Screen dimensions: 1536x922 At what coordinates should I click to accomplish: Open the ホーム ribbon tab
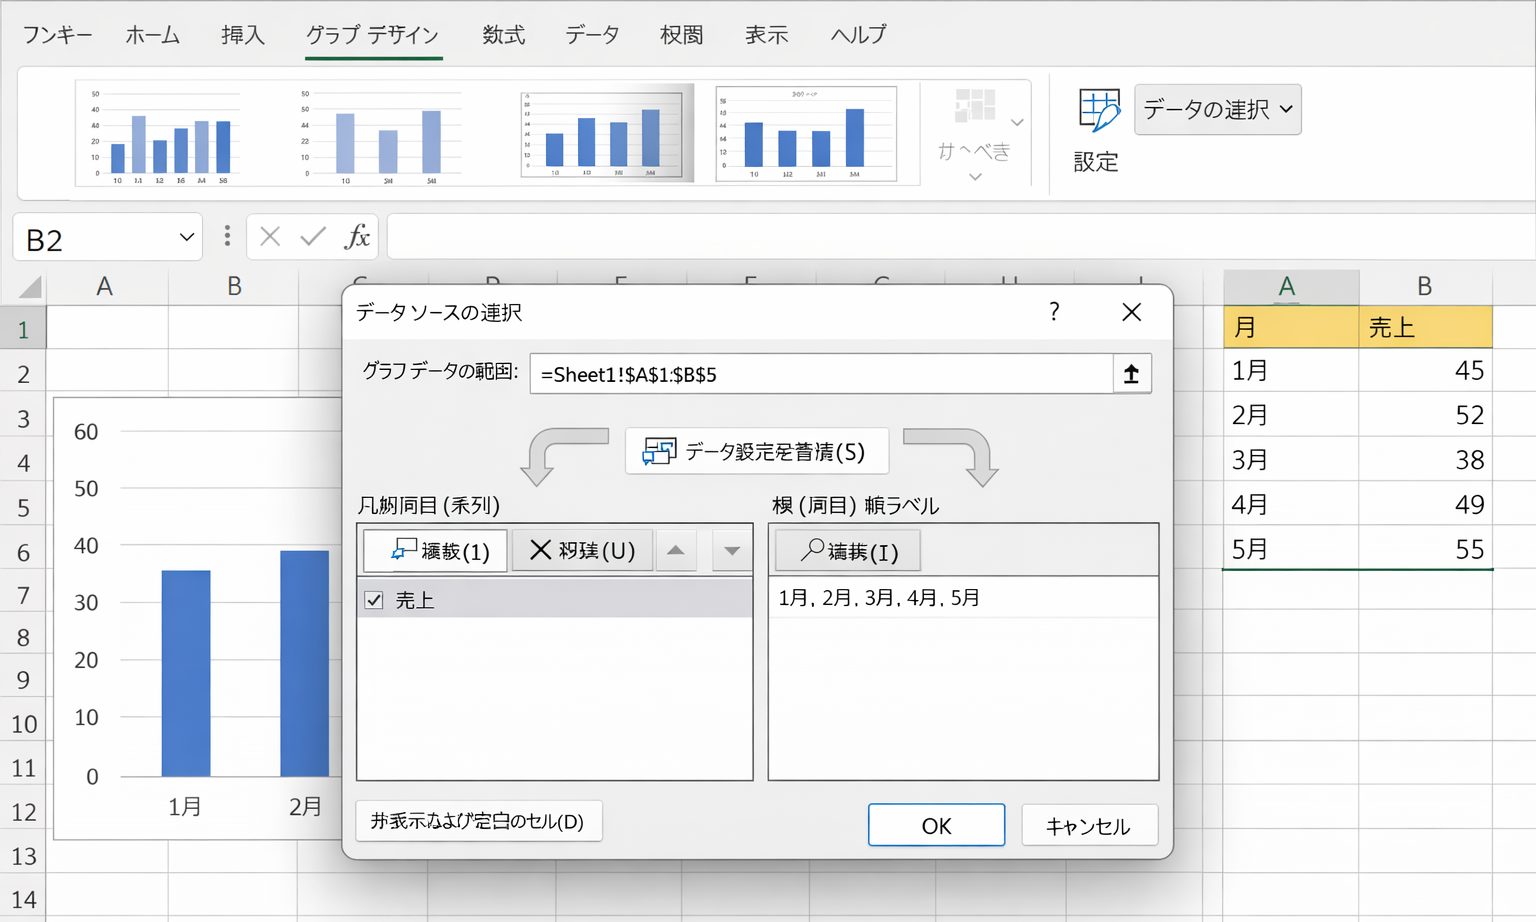(153, 35)
